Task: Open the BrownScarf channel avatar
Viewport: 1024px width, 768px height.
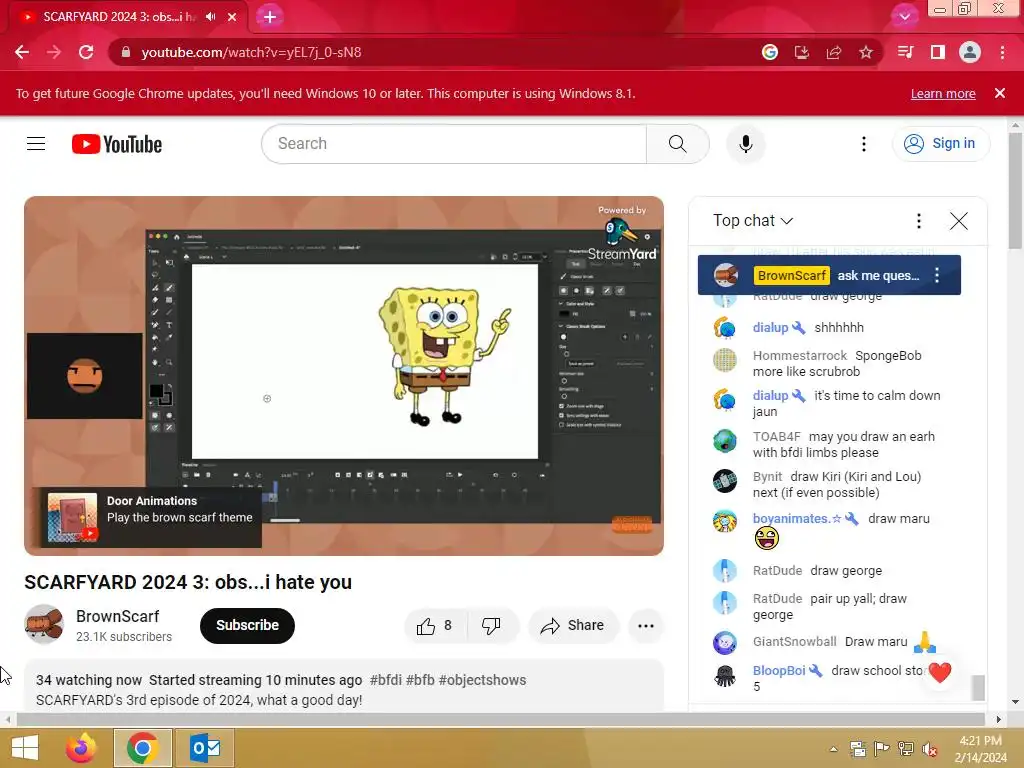Action: point(44,624)
